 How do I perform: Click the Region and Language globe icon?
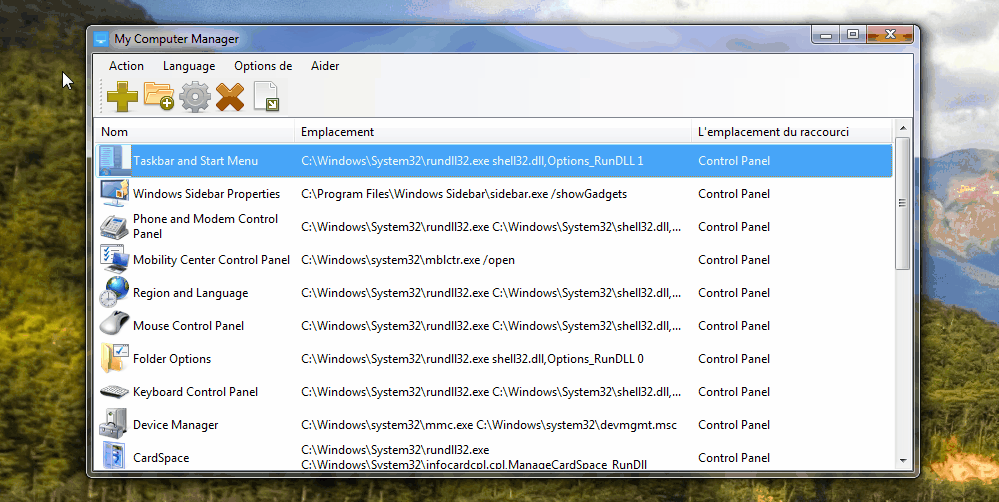[x=115, y=292]
